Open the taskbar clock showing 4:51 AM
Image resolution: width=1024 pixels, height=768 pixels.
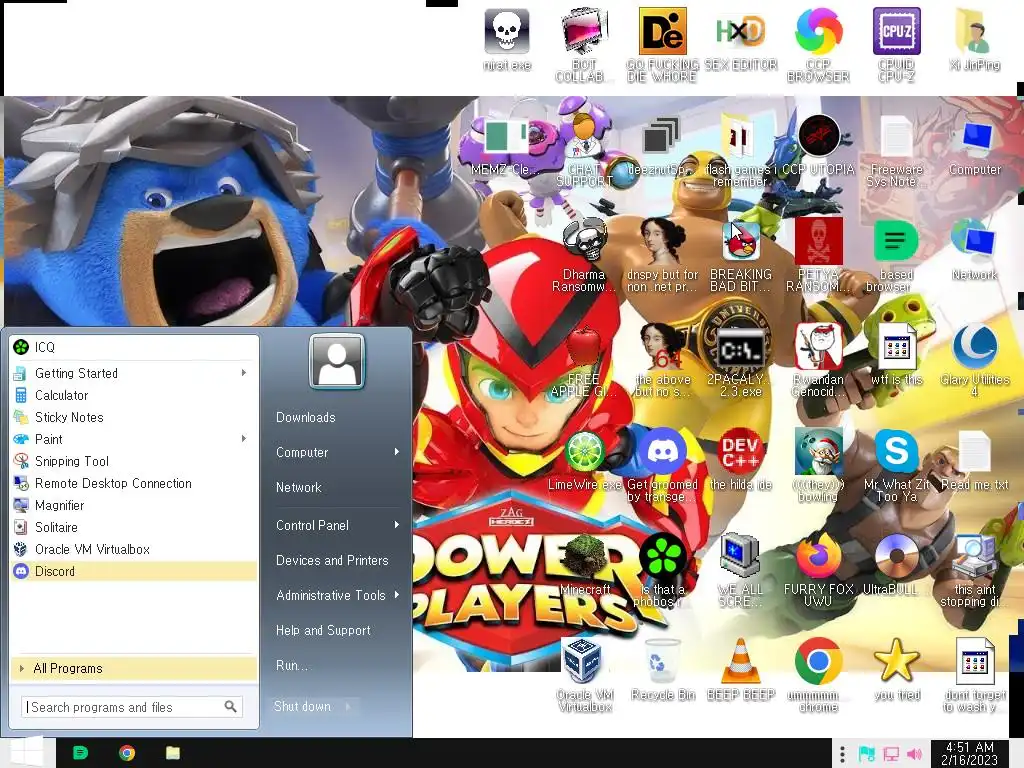tap(970, 754)
